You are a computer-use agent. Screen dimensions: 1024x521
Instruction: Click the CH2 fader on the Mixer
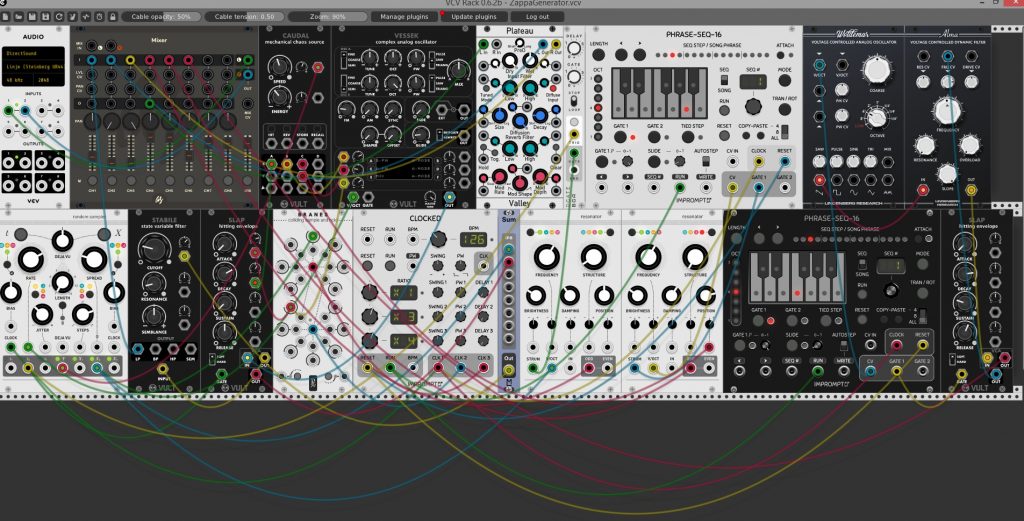(112, 153)
